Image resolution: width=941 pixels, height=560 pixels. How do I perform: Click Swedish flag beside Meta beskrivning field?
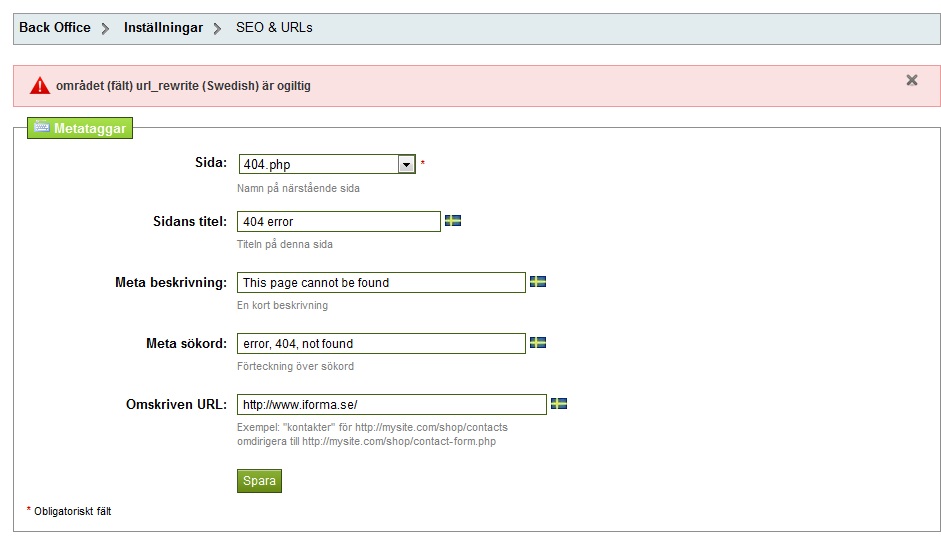point(538,282)
